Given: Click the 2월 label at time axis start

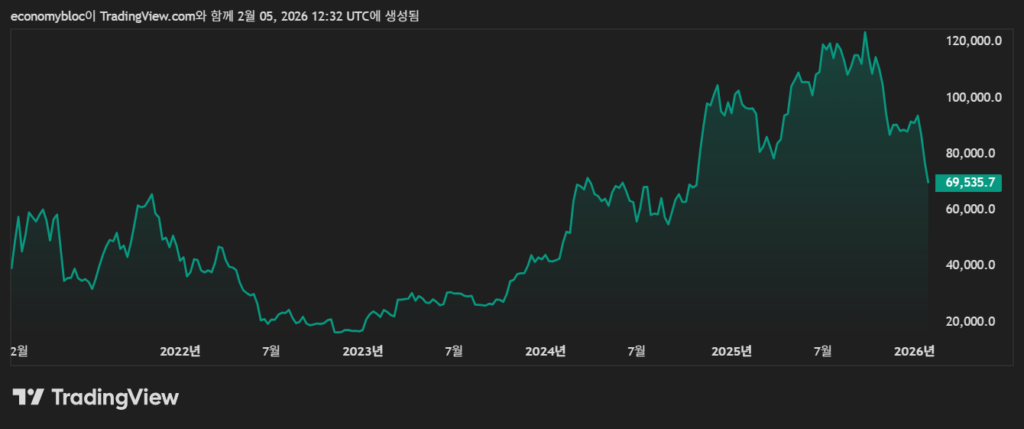Looking at the screenshot, I should pos(19,351).
